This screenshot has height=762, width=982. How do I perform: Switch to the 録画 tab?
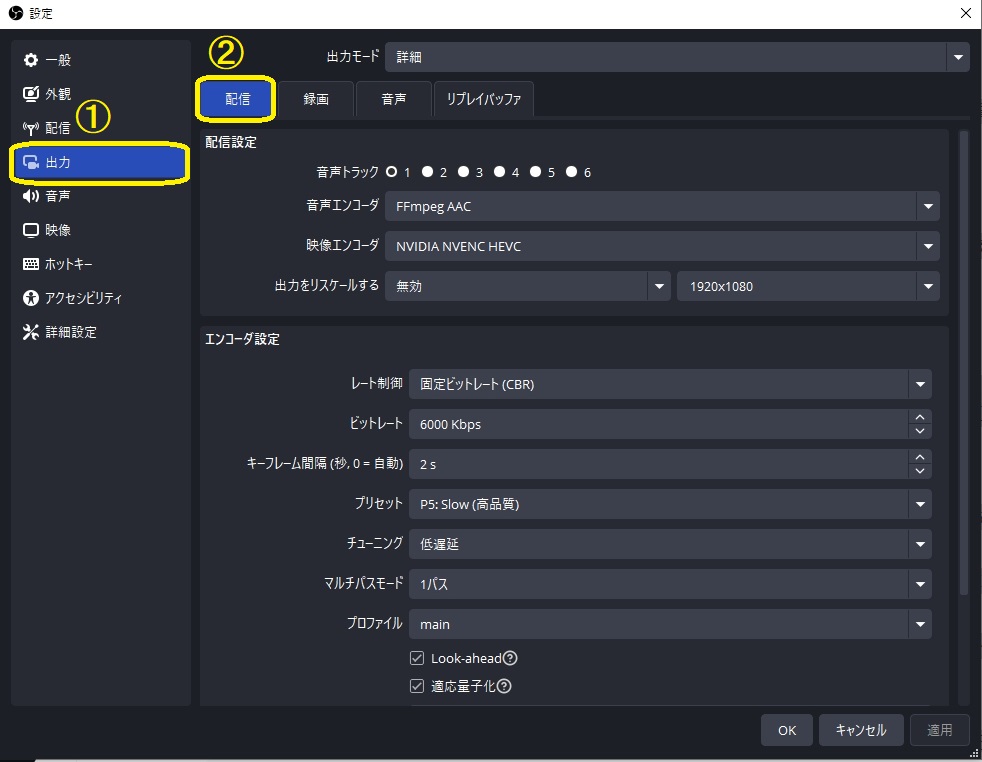click(316, 99)
